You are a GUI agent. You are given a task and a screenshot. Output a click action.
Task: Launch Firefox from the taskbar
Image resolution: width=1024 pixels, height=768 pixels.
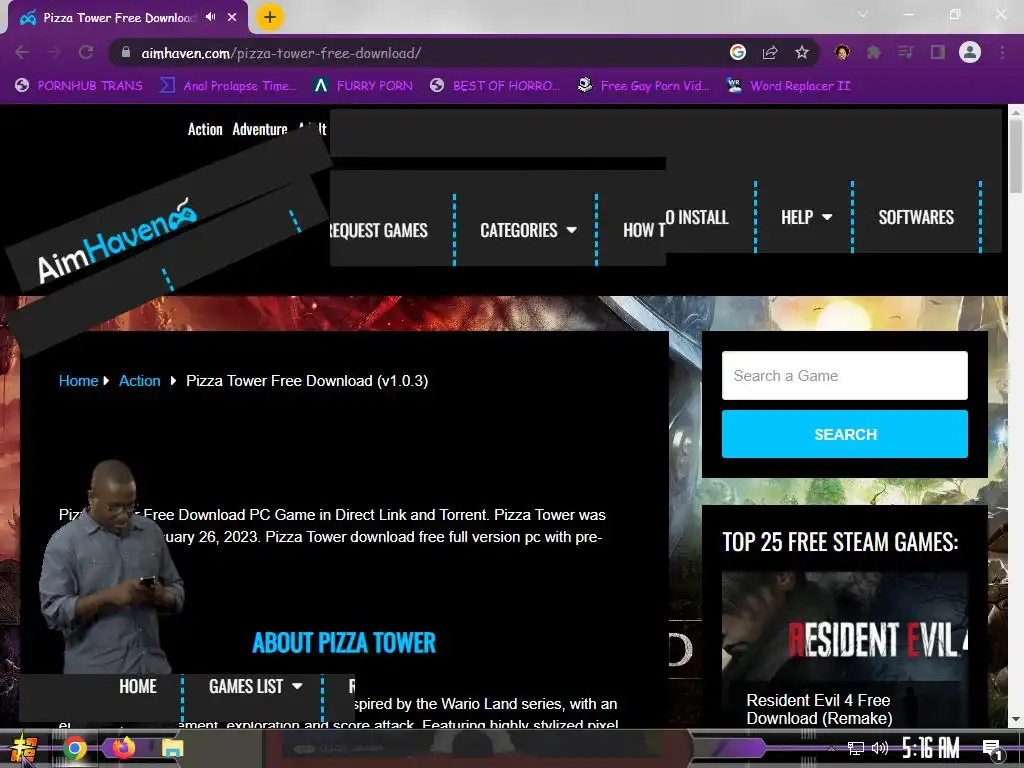point(123,748)
